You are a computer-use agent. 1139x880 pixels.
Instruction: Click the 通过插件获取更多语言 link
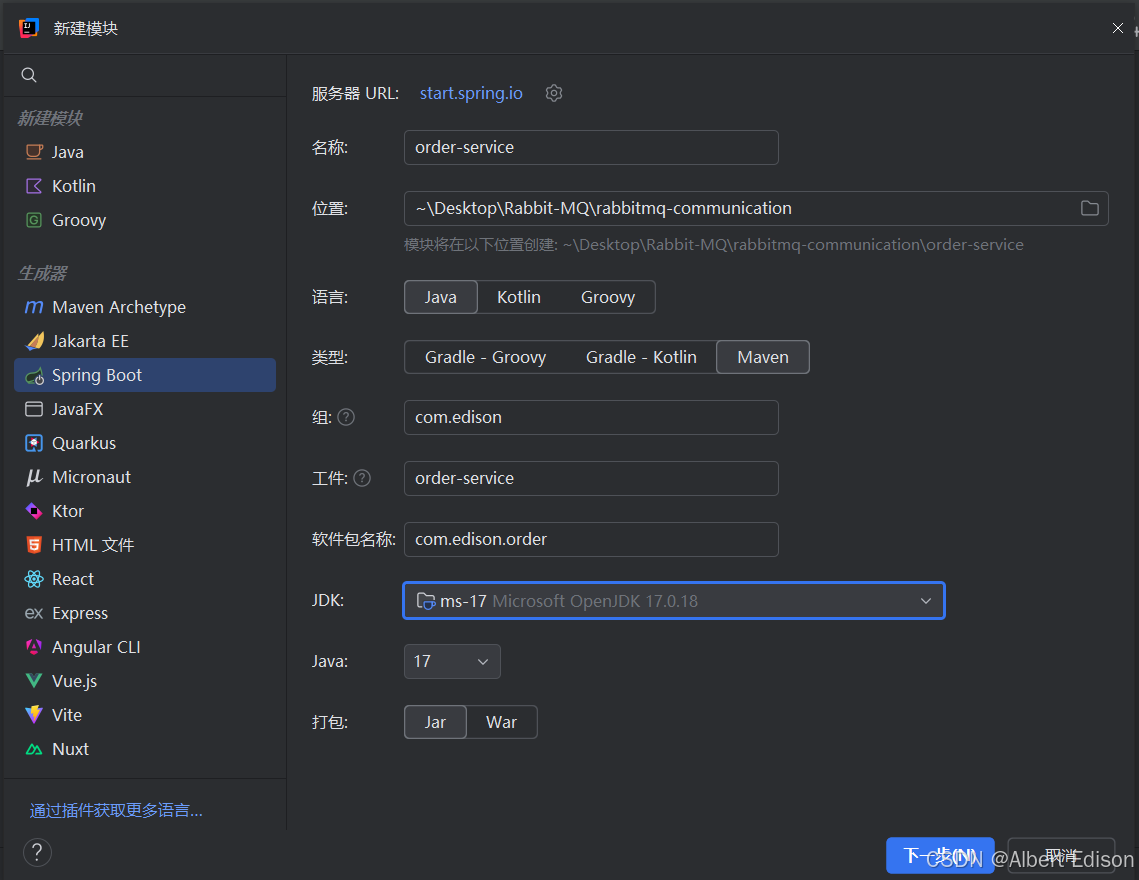116,810
